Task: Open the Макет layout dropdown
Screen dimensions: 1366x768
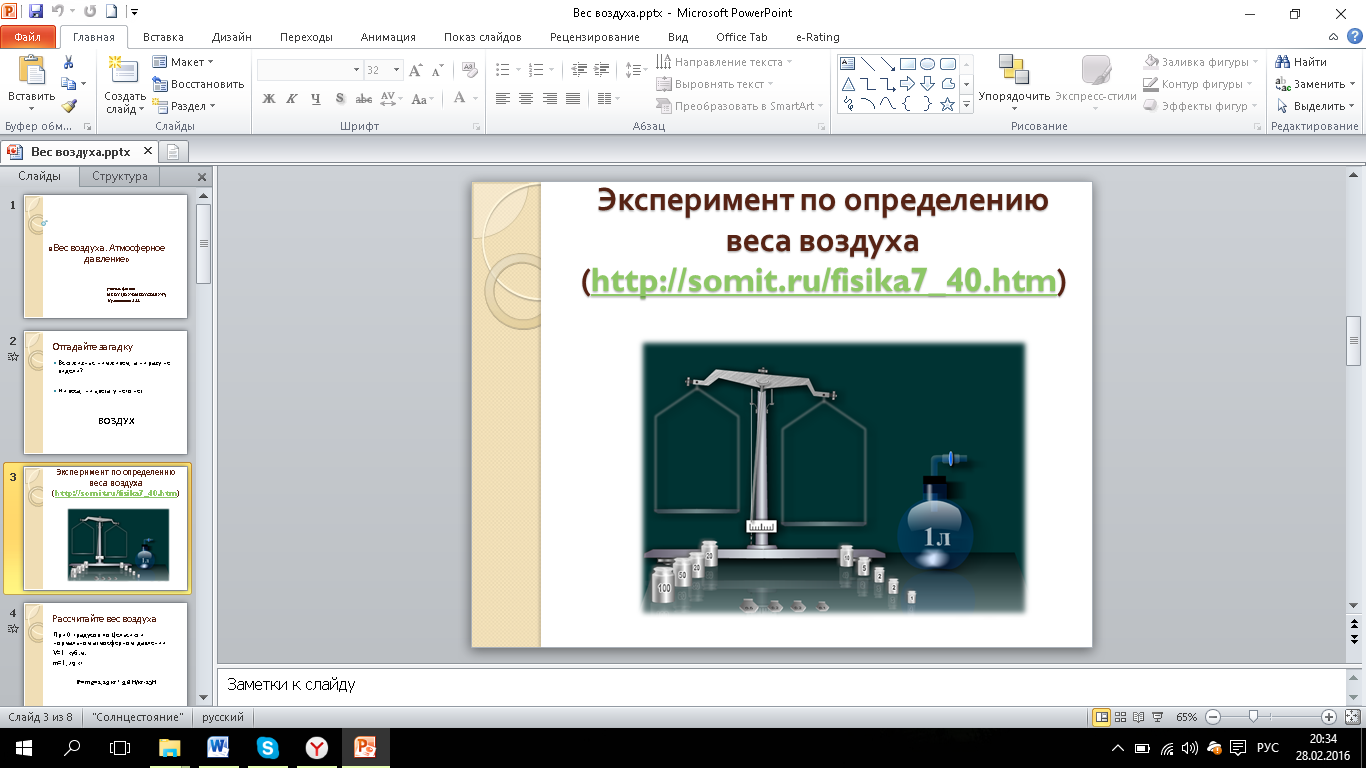Action: click(183, 62)
